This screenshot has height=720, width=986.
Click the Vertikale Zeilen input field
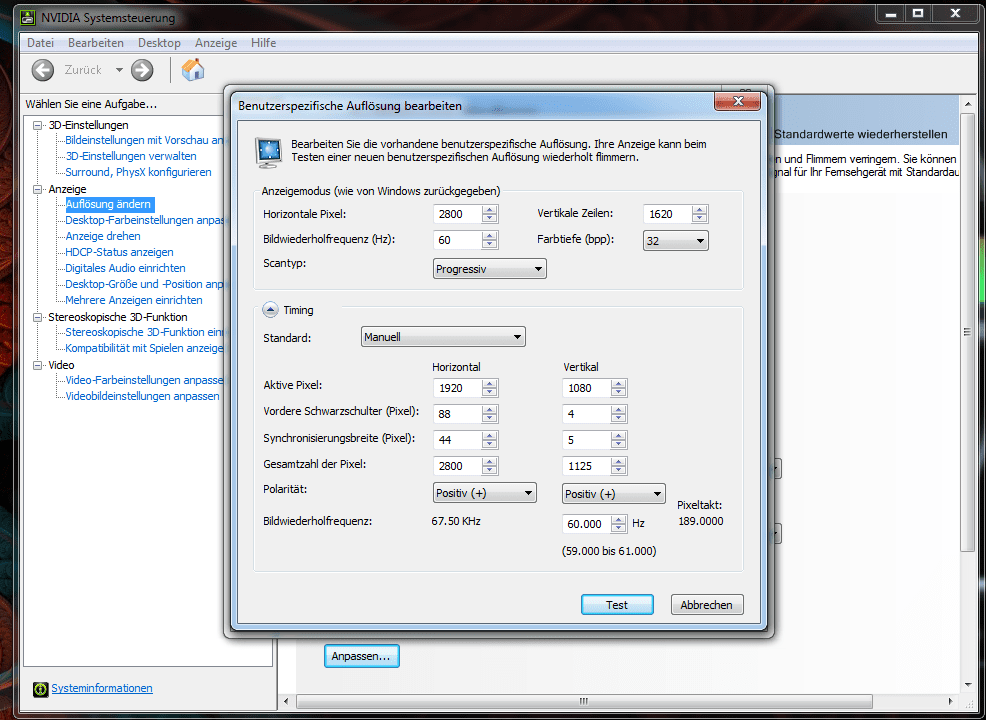point(668,214)
